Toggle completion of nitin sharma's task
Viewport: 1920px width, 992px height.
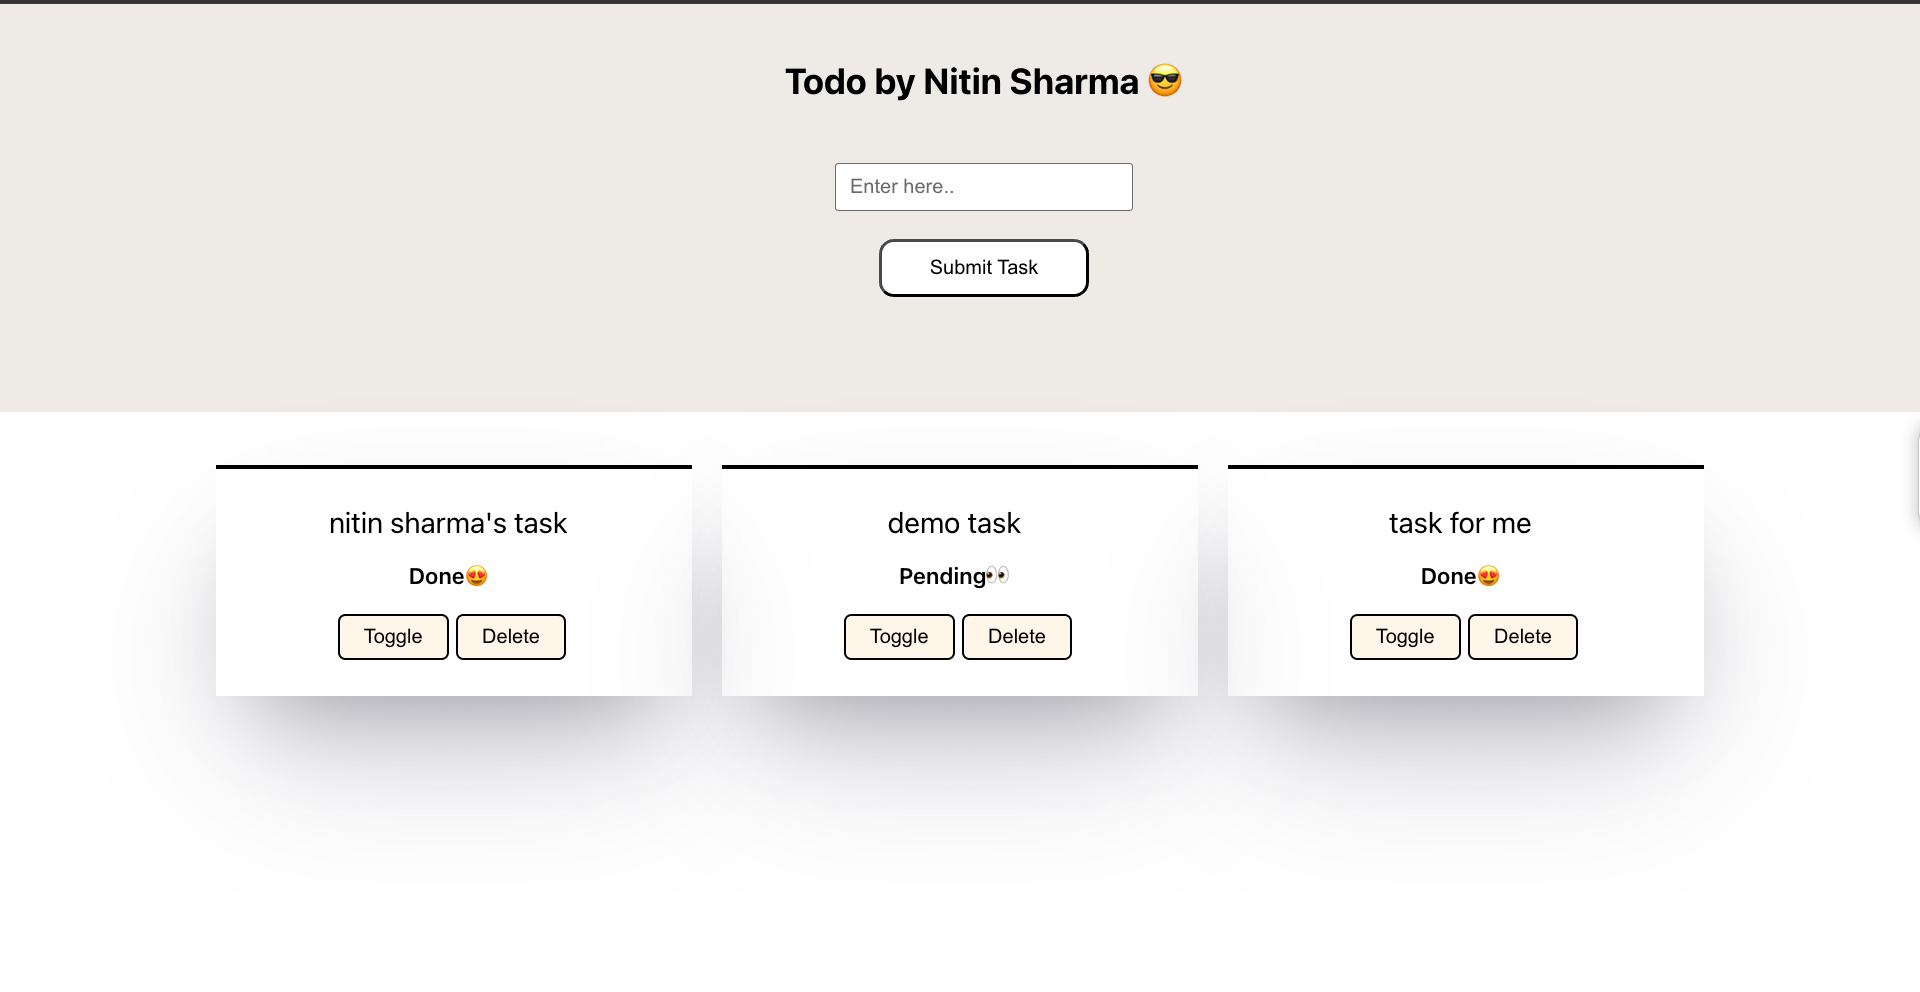(392, 636)
